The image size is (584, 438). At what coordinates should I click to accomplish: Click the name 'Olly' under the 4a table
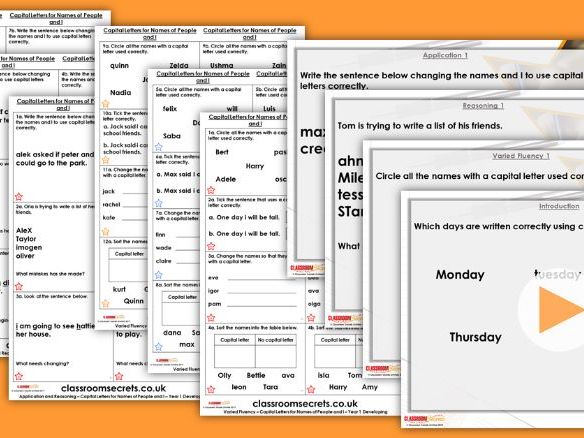(x=224, y=375)
